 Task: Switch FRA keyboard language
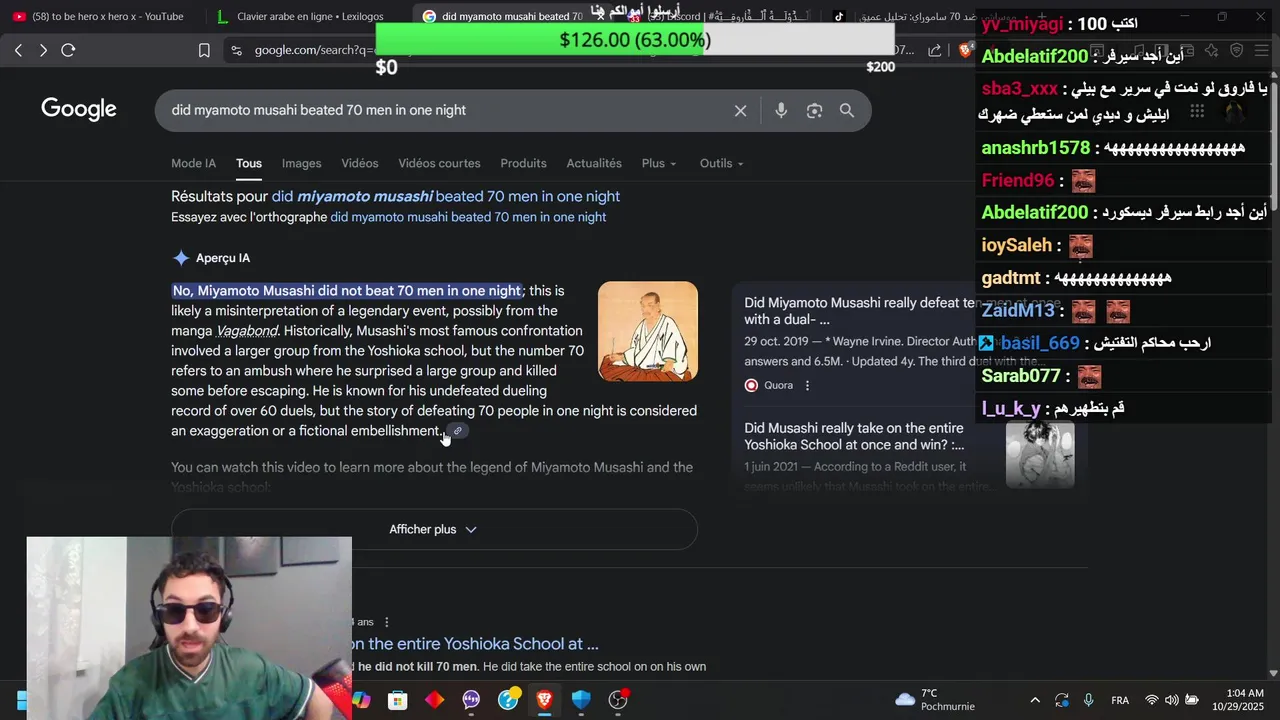click(x=1120, y=700)
